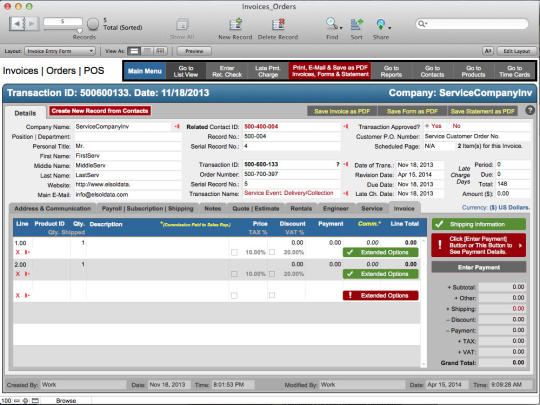Go to the previous record arrow
The width and height of the screenshot is (540, 405).
coord(17,23)
